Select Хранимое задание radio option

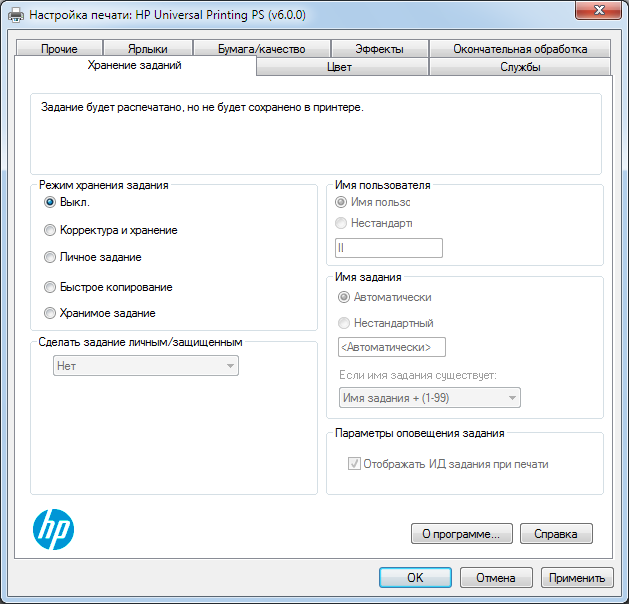pos(50,313)
